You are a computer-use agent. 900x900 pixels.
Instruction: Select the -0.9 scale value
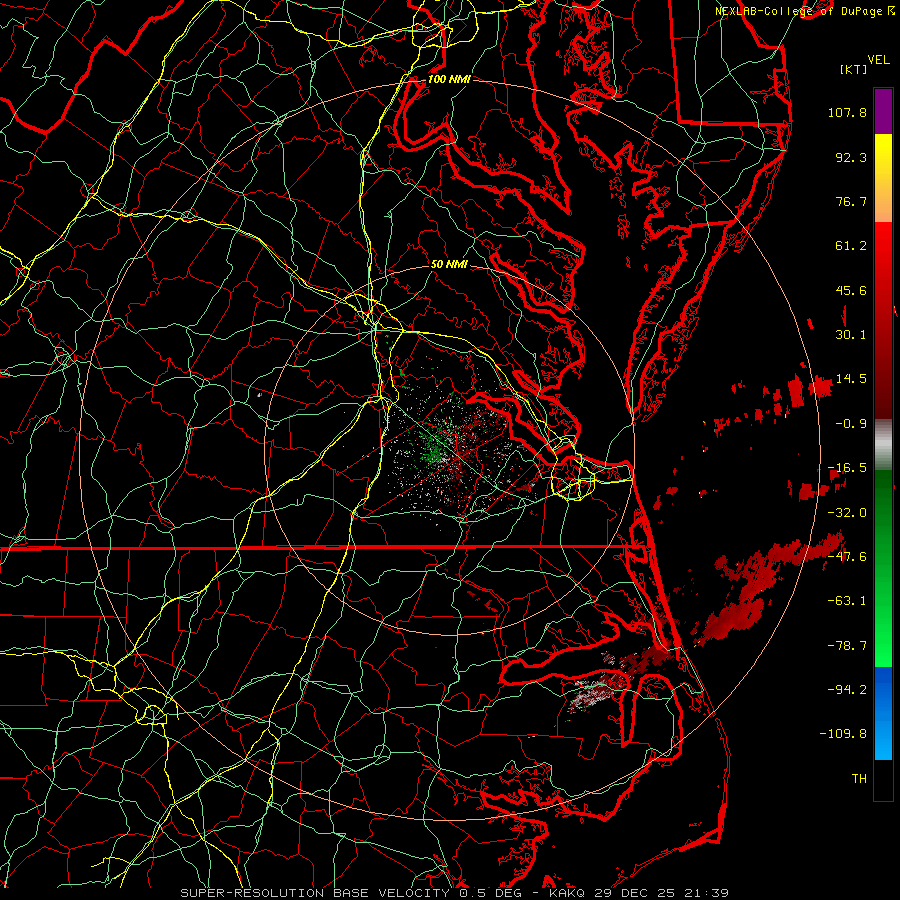tap(851, 424)
